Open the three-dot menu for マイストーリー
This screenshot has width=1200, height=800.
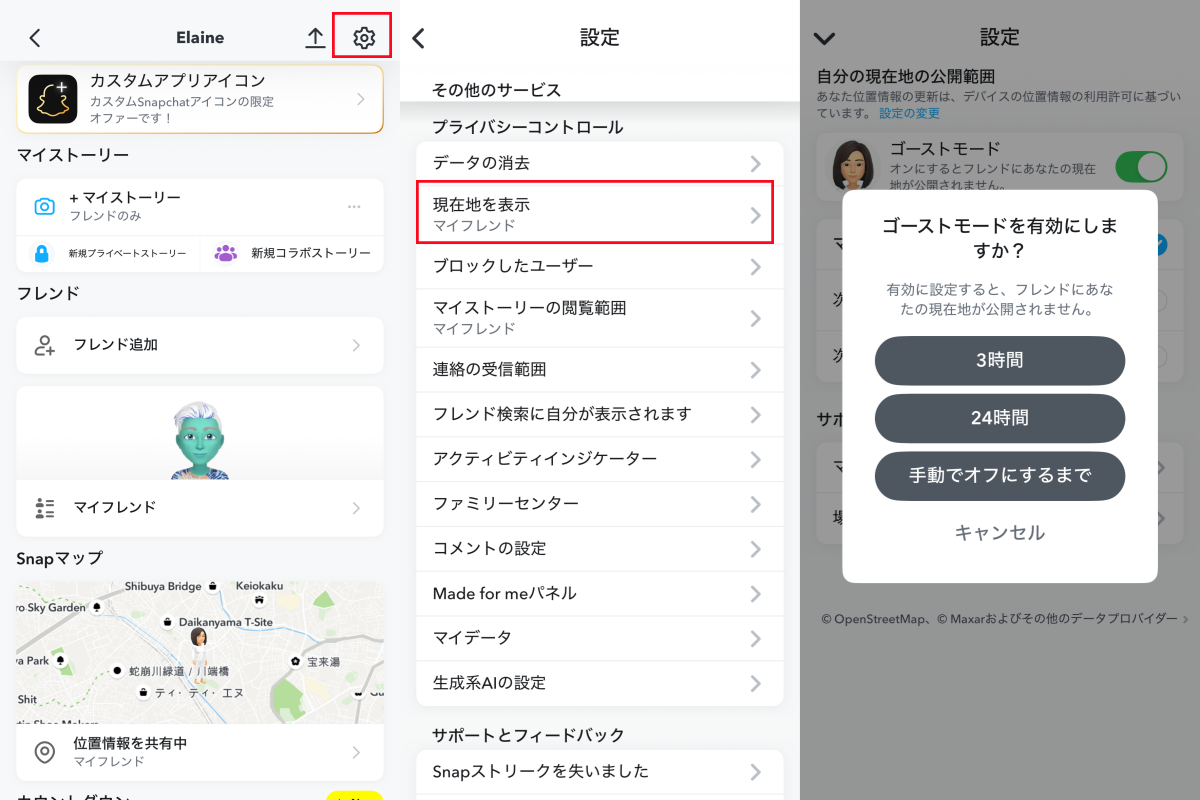[x=354, y=206]
